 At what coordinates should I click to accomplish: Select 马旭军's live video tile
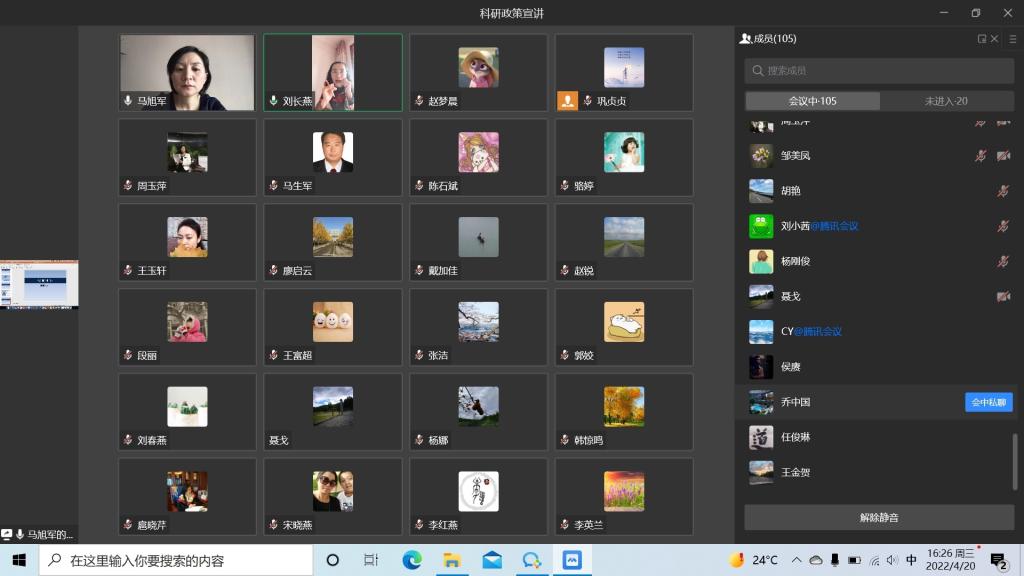pos(187,72)
